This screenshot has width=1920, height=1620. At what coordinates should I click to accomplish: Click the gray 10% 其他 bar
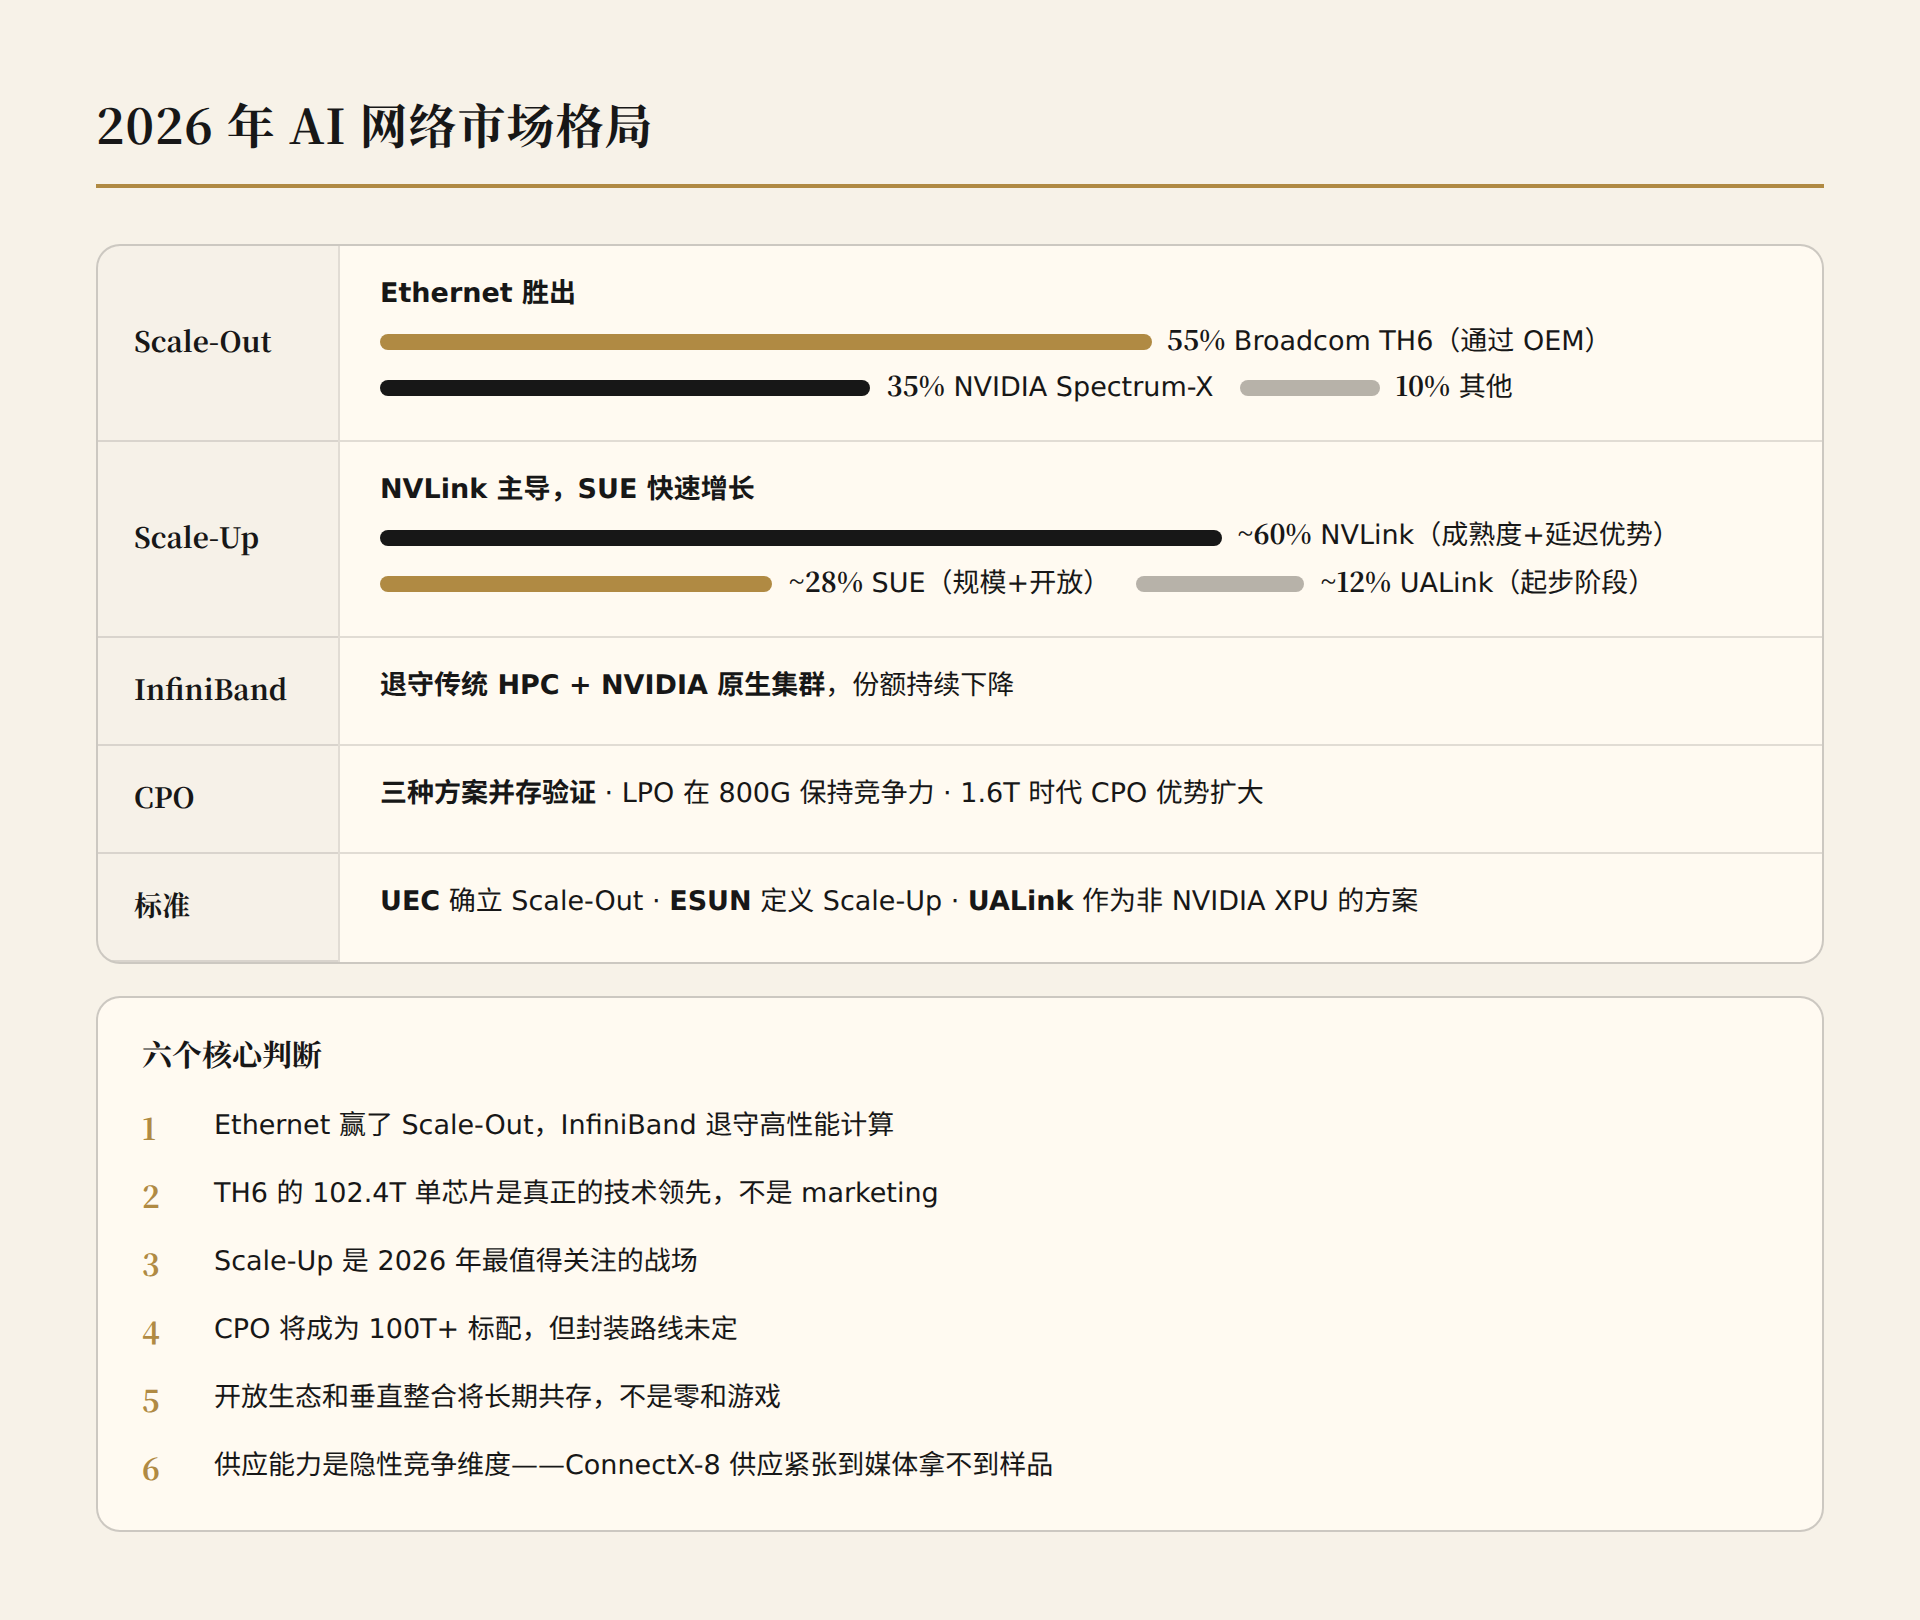tap(1310, 388)
